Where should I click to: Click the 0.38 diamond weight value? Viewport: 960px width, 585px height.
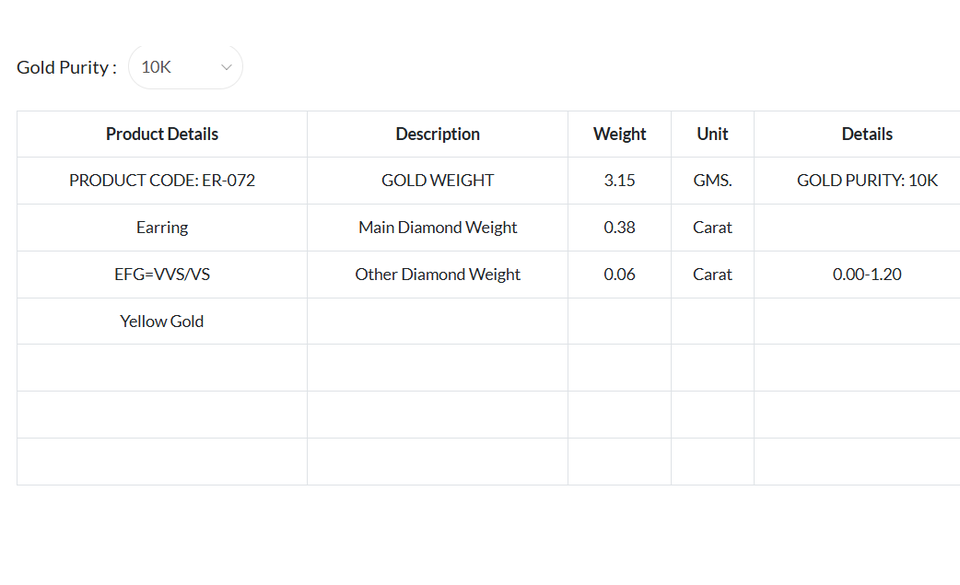pos(619,228)
